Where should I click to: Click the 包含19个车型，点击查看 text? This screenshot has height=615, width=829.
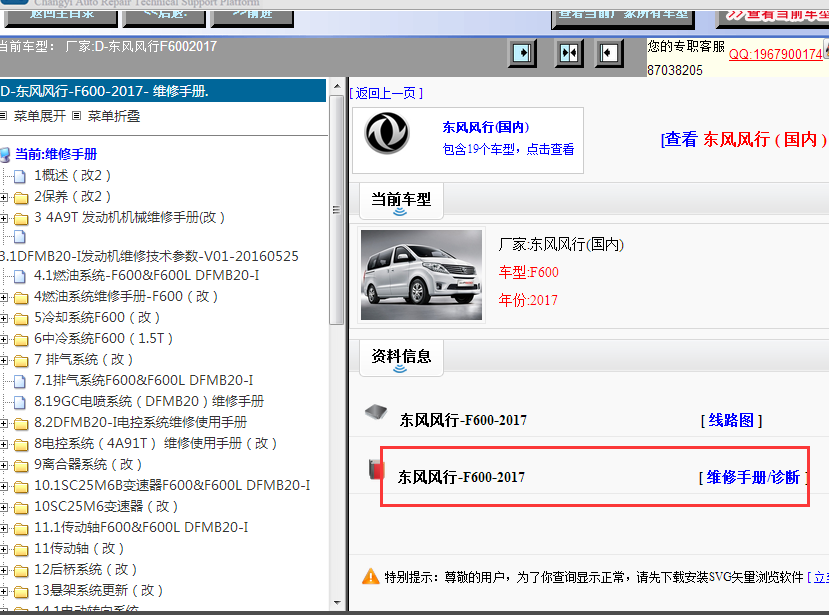[508, 150]
